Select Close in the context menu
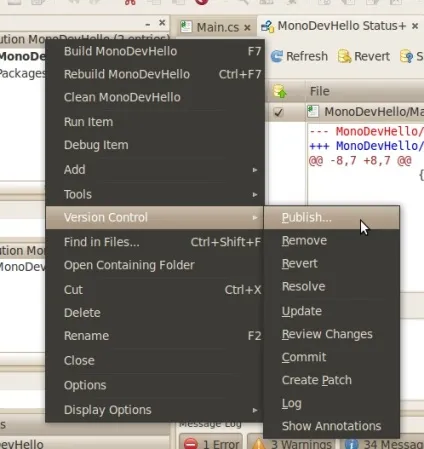Image resolution: width=424 pixels, height=449 pixels. click(155, 360)
